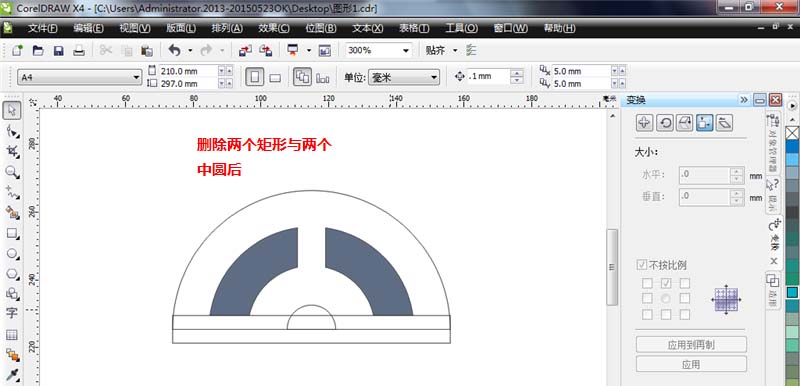Switch to Scale and Mirror transform mode
The width and height of the screenshot is (800, 386).
point(685,123)
